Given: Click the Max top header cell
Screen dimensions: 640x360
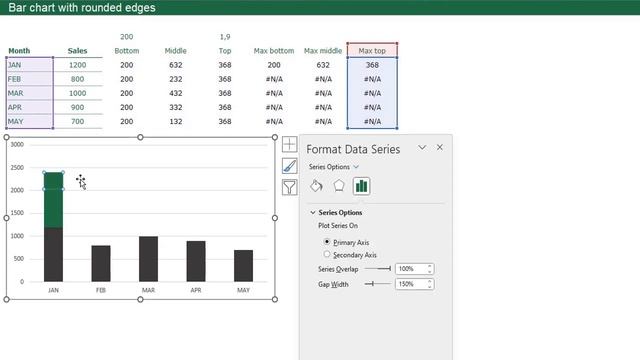Looking at the screenshot, I should pyautogui.click(x=372, y=51).
